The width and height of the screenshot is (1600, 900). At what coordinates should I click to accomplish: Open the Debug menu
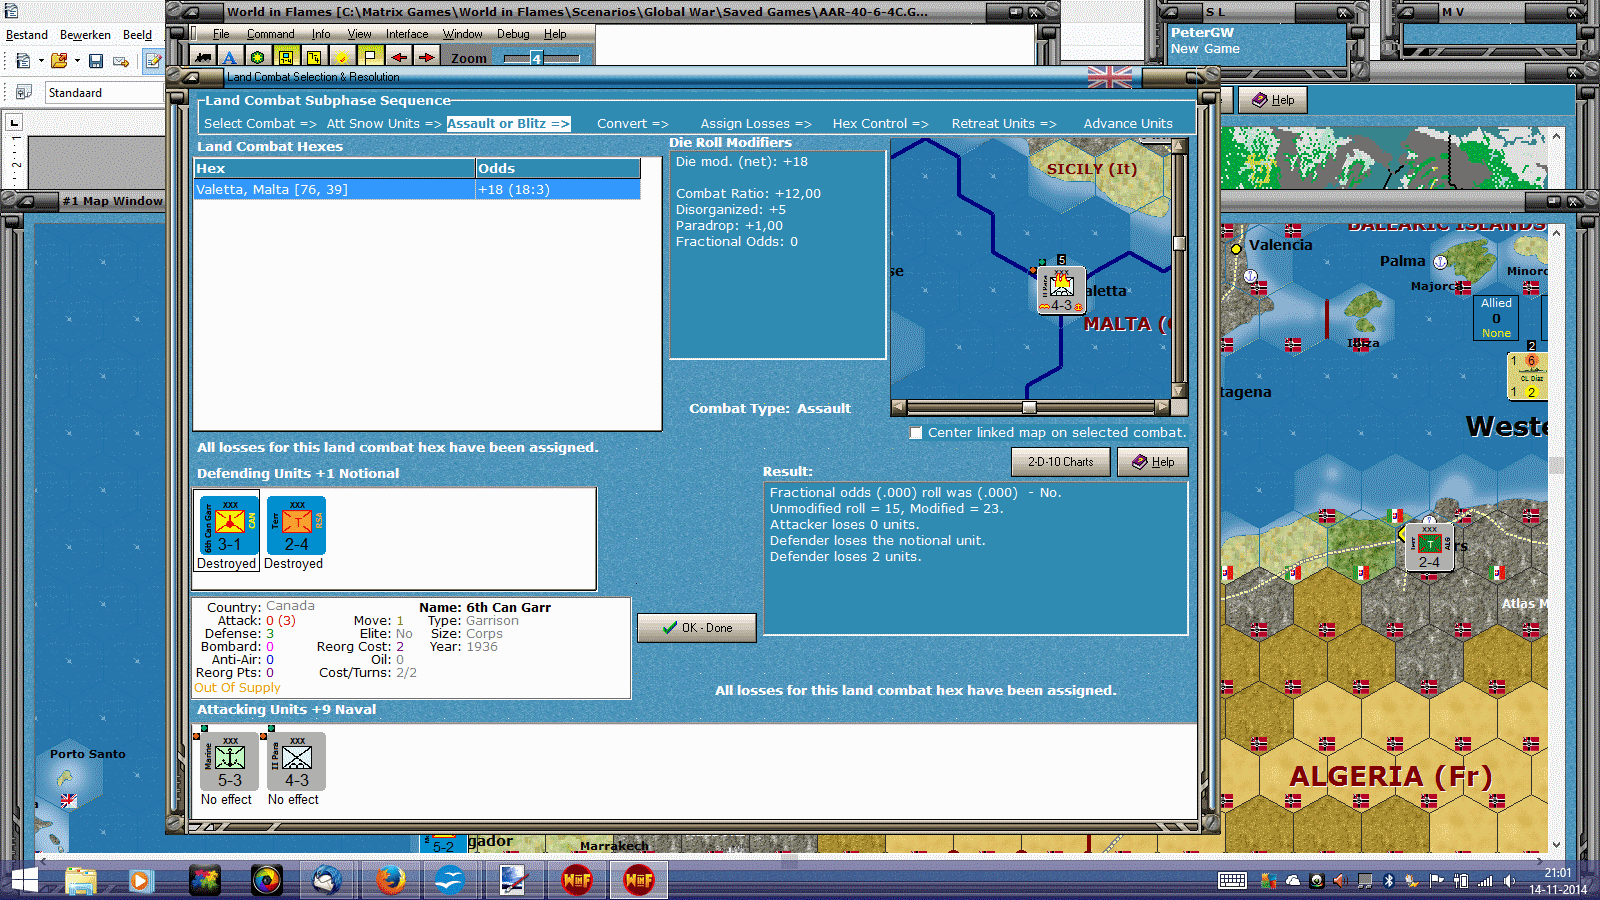point(513,34)
